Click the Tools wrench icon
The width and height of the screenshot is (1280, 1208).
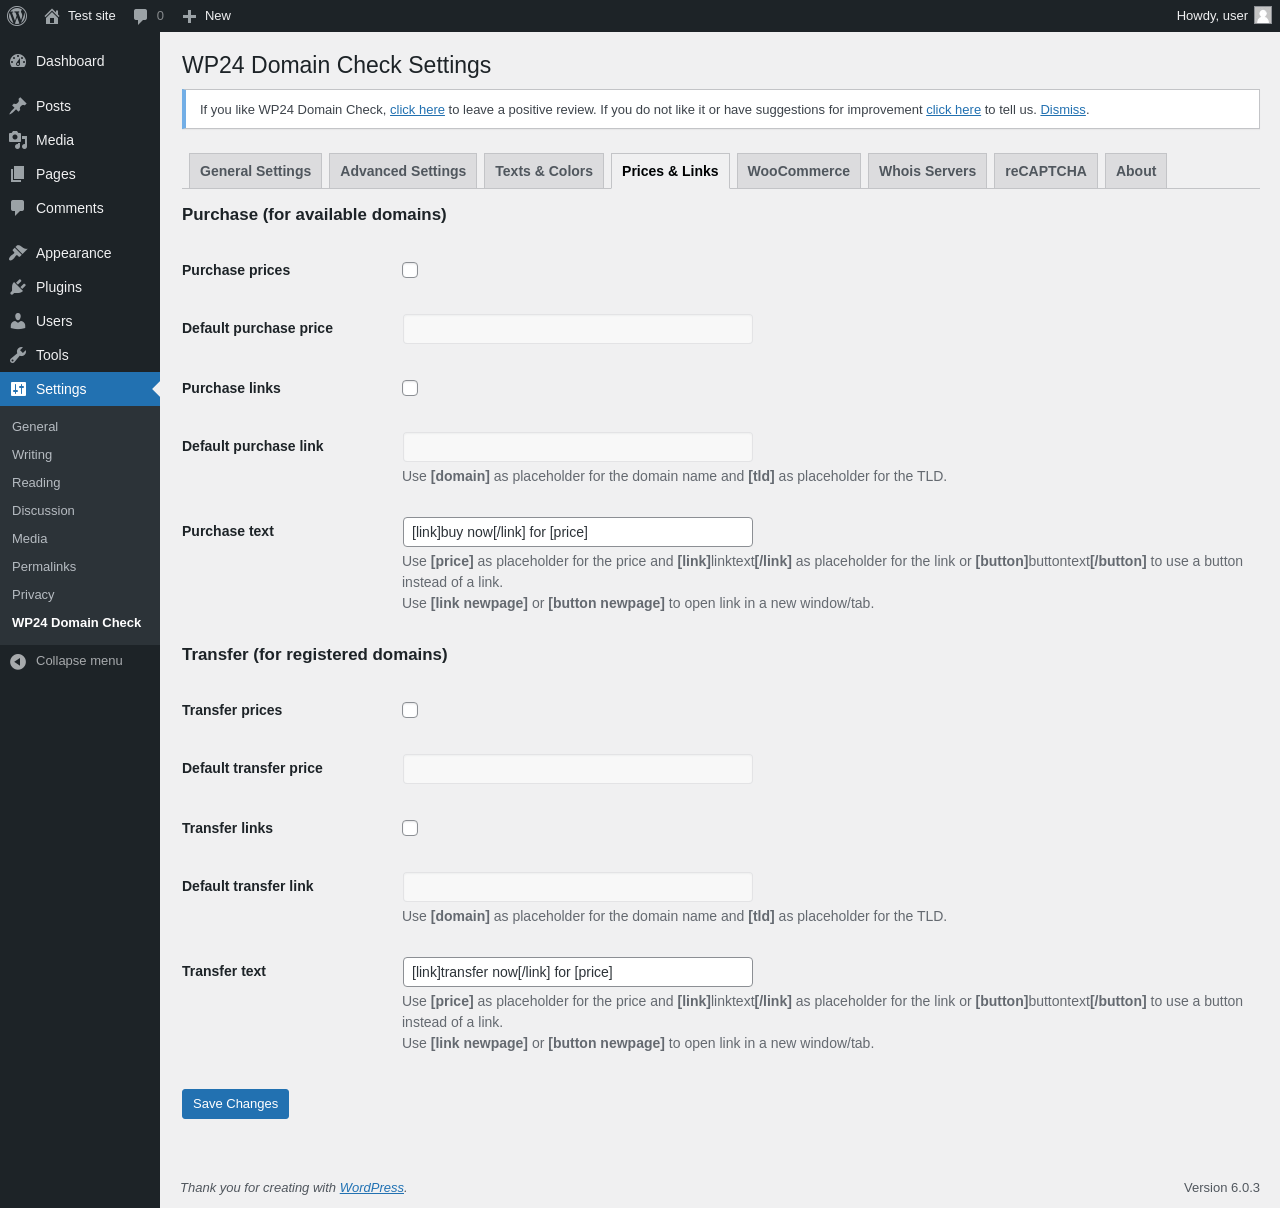(x=18, y=355)
